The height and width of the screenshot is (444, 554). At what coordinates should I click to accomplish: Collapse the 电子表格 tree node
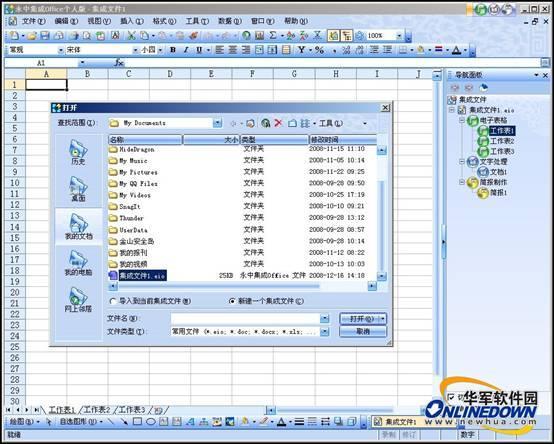462,120
